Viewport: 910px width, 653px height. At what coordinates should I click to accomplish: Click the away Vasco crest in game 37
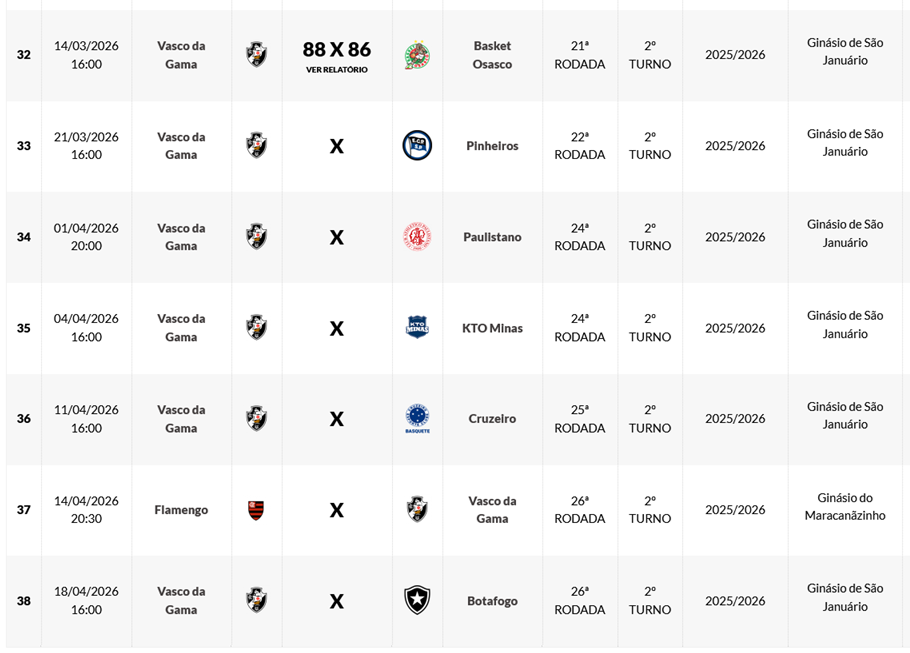pos(417,509)
